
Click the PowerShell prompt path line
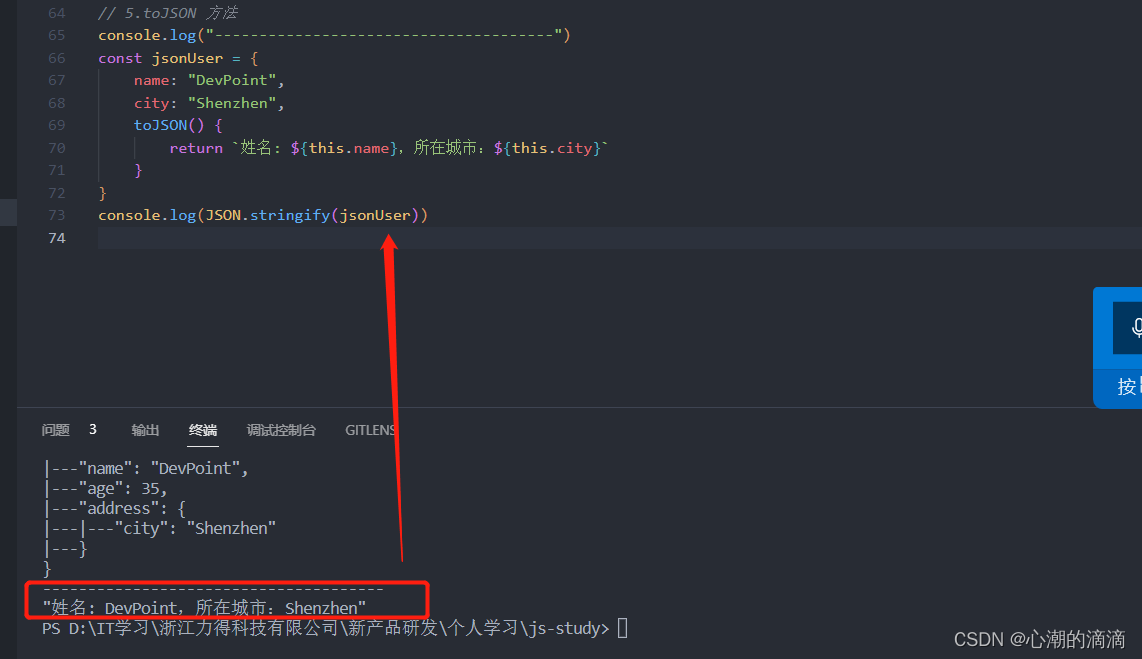(326, 628)
